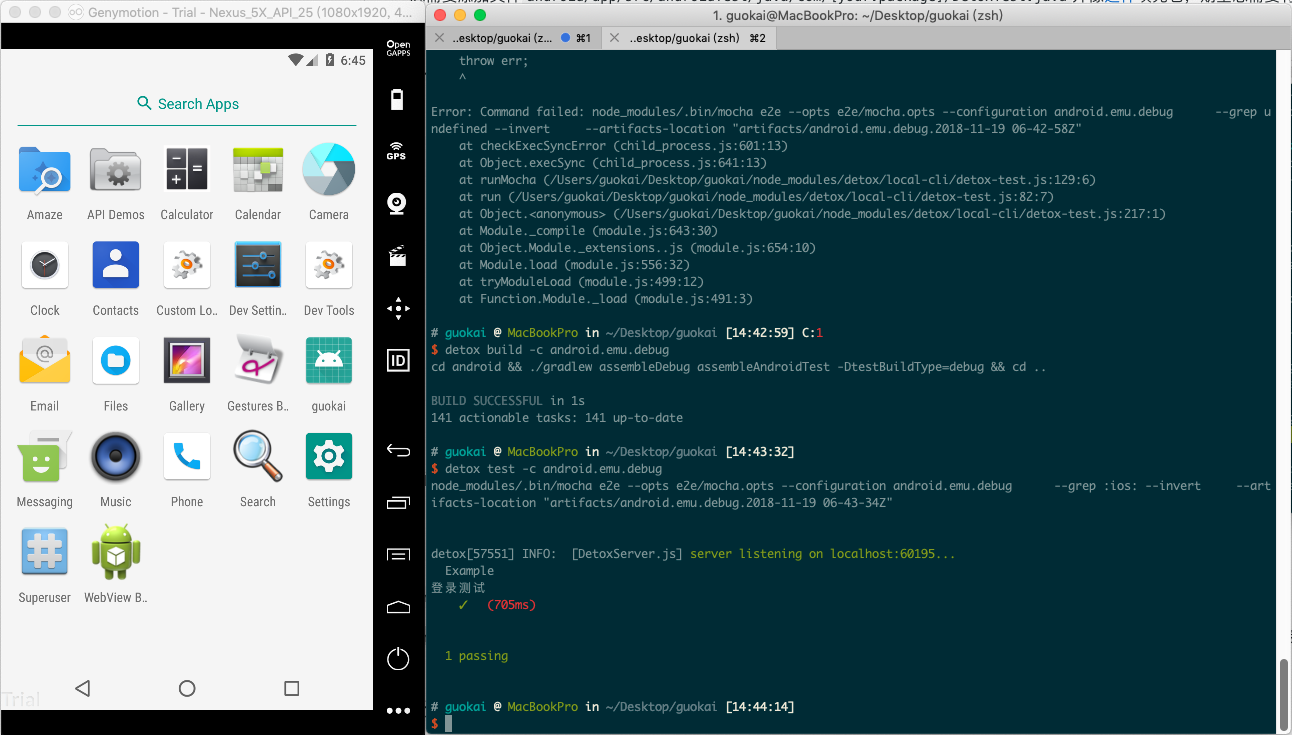Click the terminal window title text
The image size is (1292, 735).
858,15
